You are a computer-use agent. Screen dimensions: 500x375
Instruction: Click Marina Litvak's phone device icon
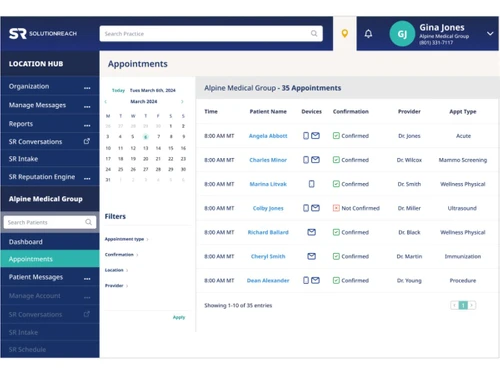311,184
